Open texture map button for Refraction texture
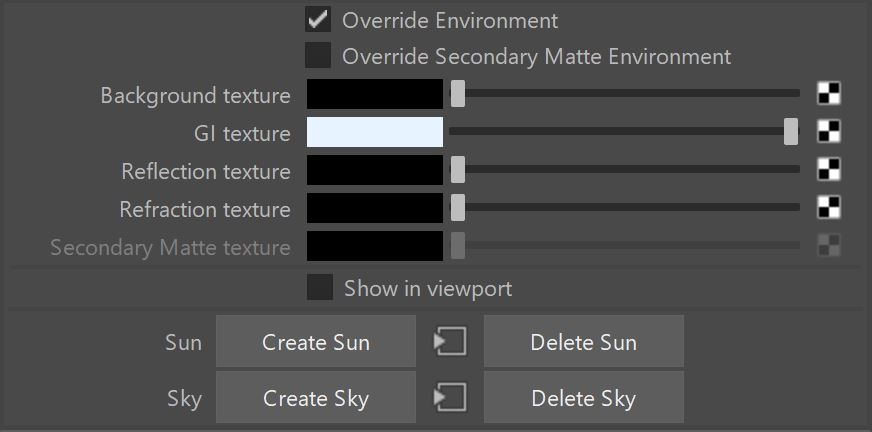 (829, 207)
